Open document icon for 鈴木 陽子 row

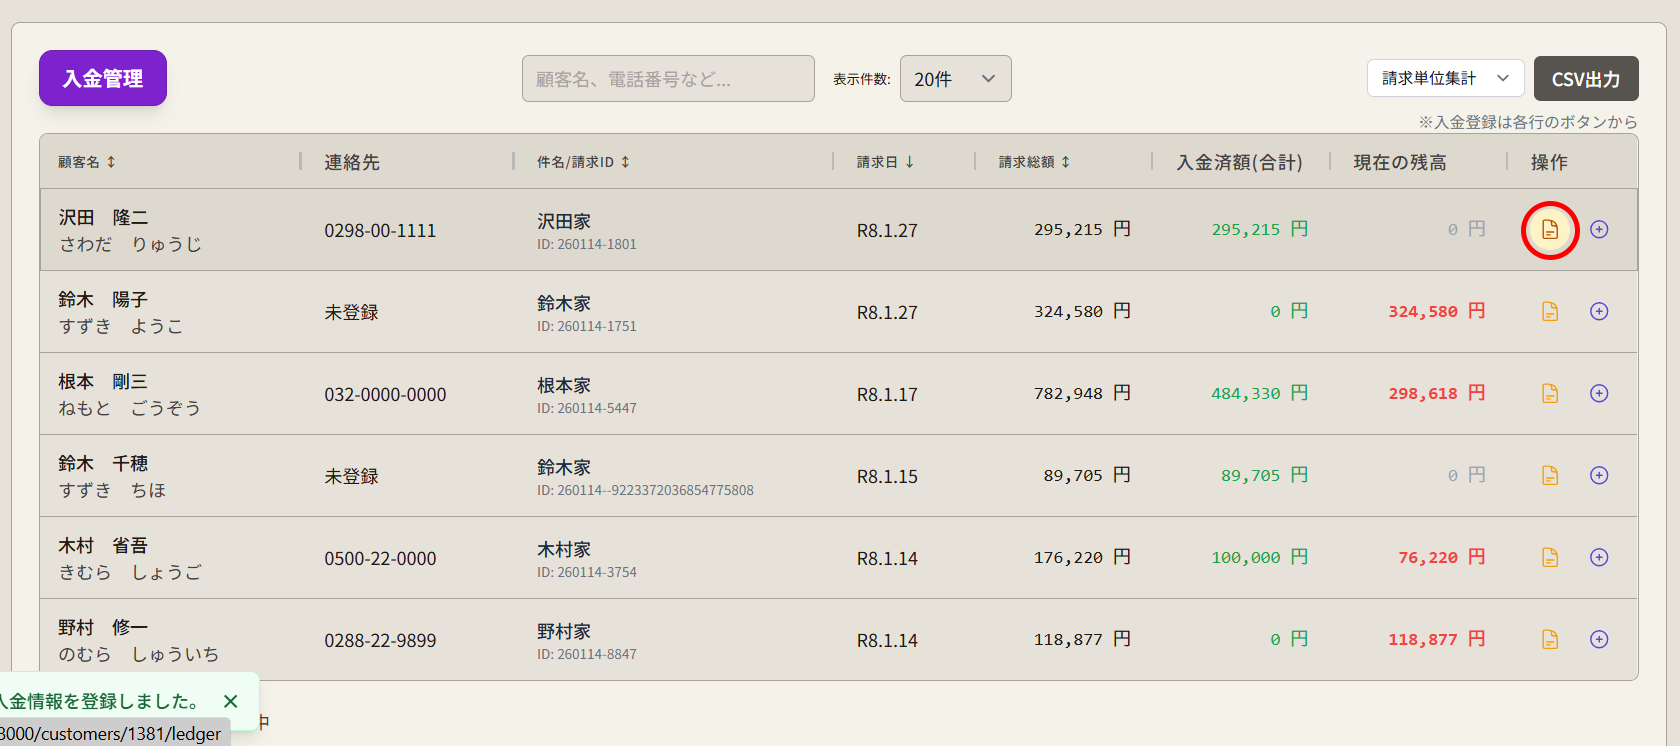(1549, 312)
